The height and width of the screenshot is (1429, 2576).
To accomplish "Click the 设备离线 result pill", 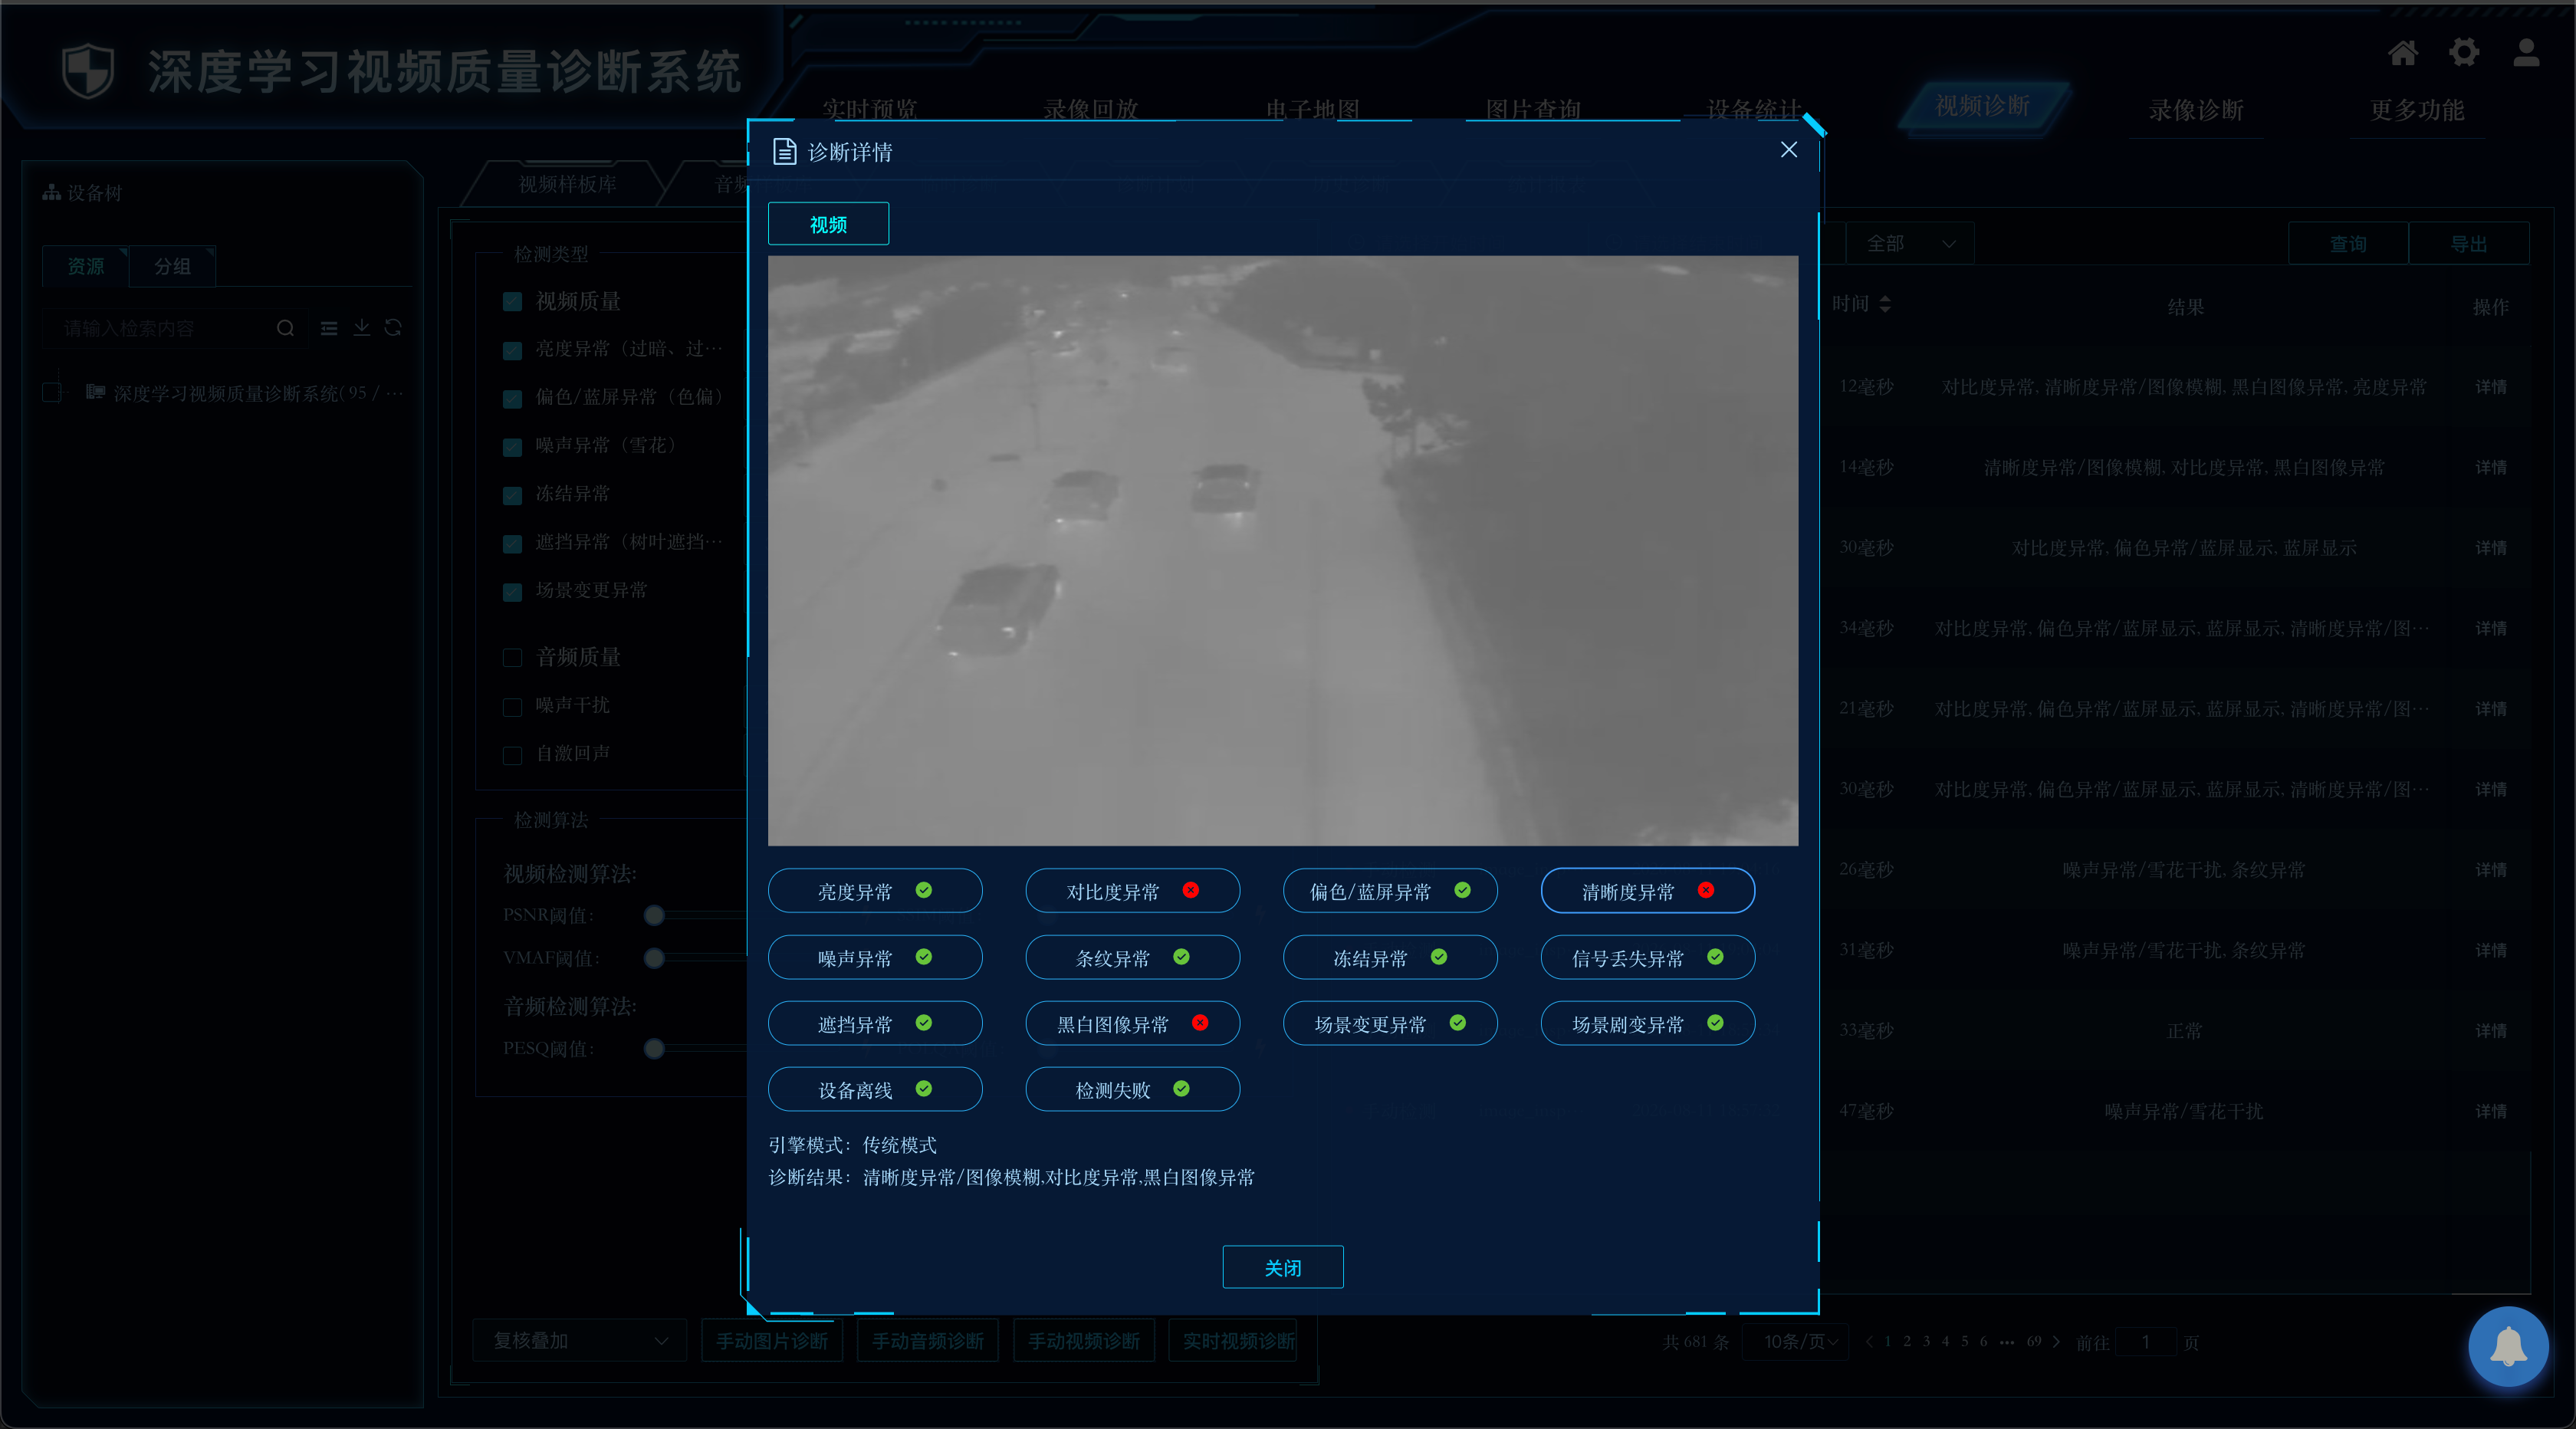I will (x=875, y=1090).
